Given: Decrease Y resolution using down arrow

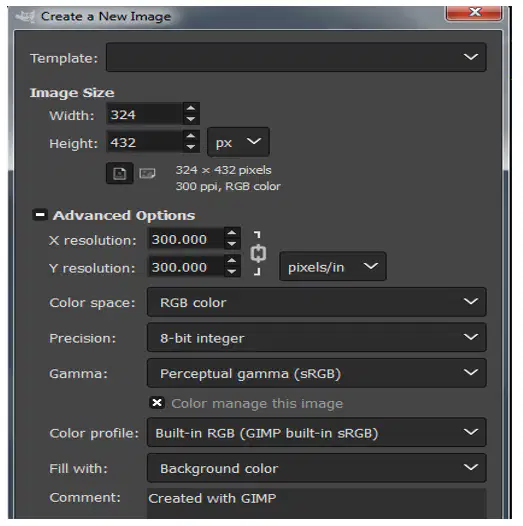Looking at the screenshot, I should click(231, 272).
